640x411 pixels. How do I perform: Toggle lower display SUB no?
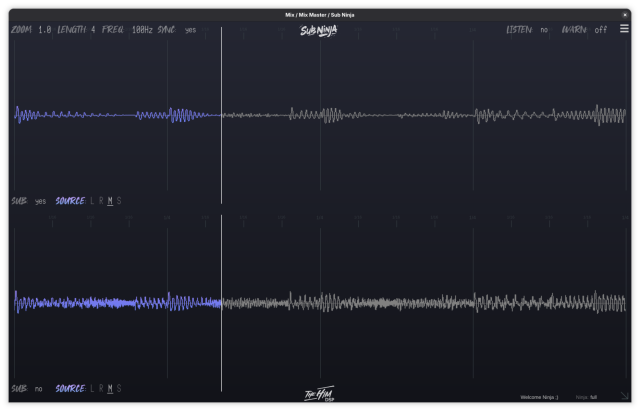tap(38, 389)
